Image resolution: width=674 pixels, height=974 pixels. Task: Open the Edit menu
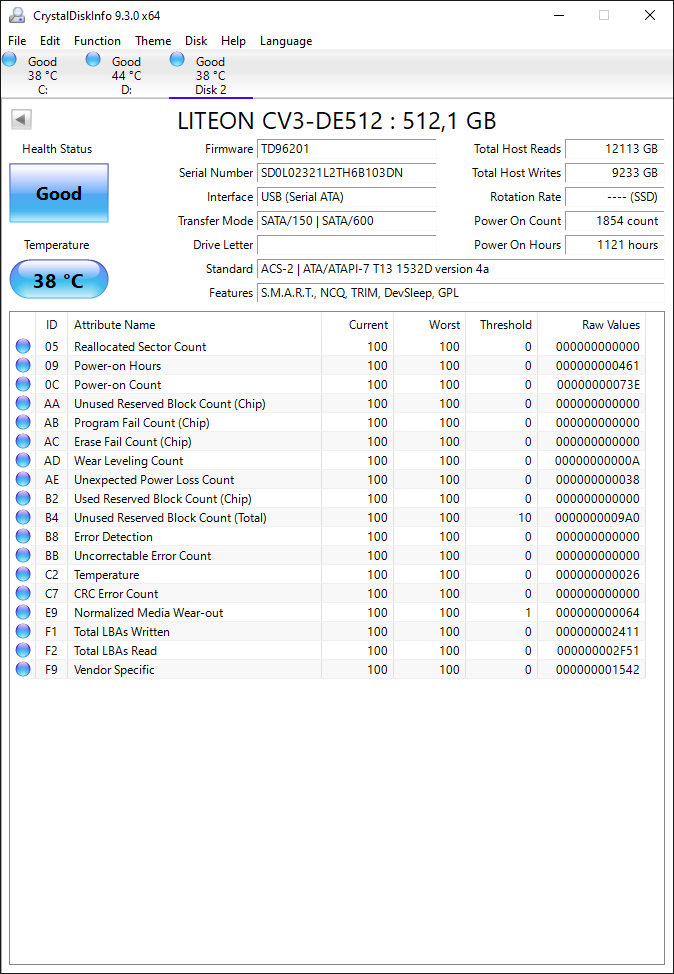(x=50, y=41)
